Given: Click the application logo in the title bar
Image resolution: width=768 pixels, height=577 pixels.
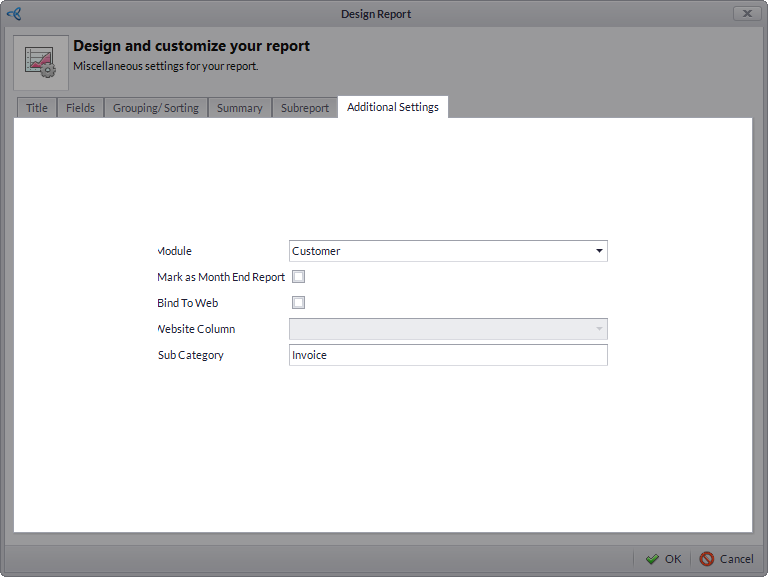Looking at the screenshot, I should pos(14,14).
